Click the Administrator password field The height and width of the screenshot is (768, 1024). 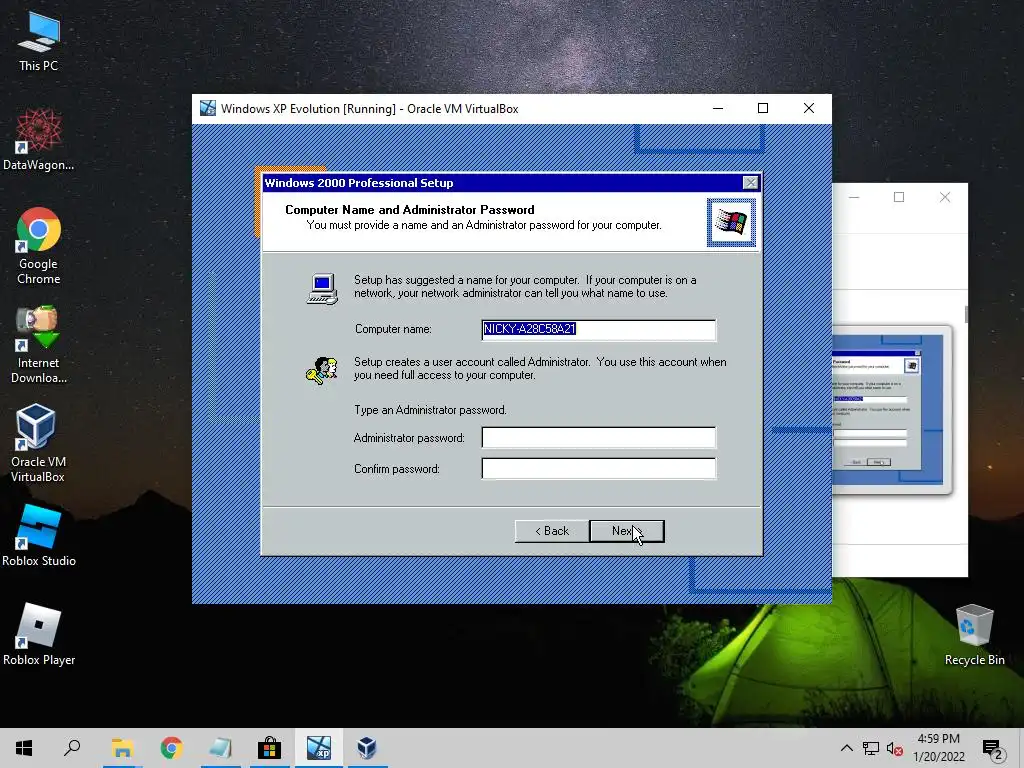click(599, 438)
